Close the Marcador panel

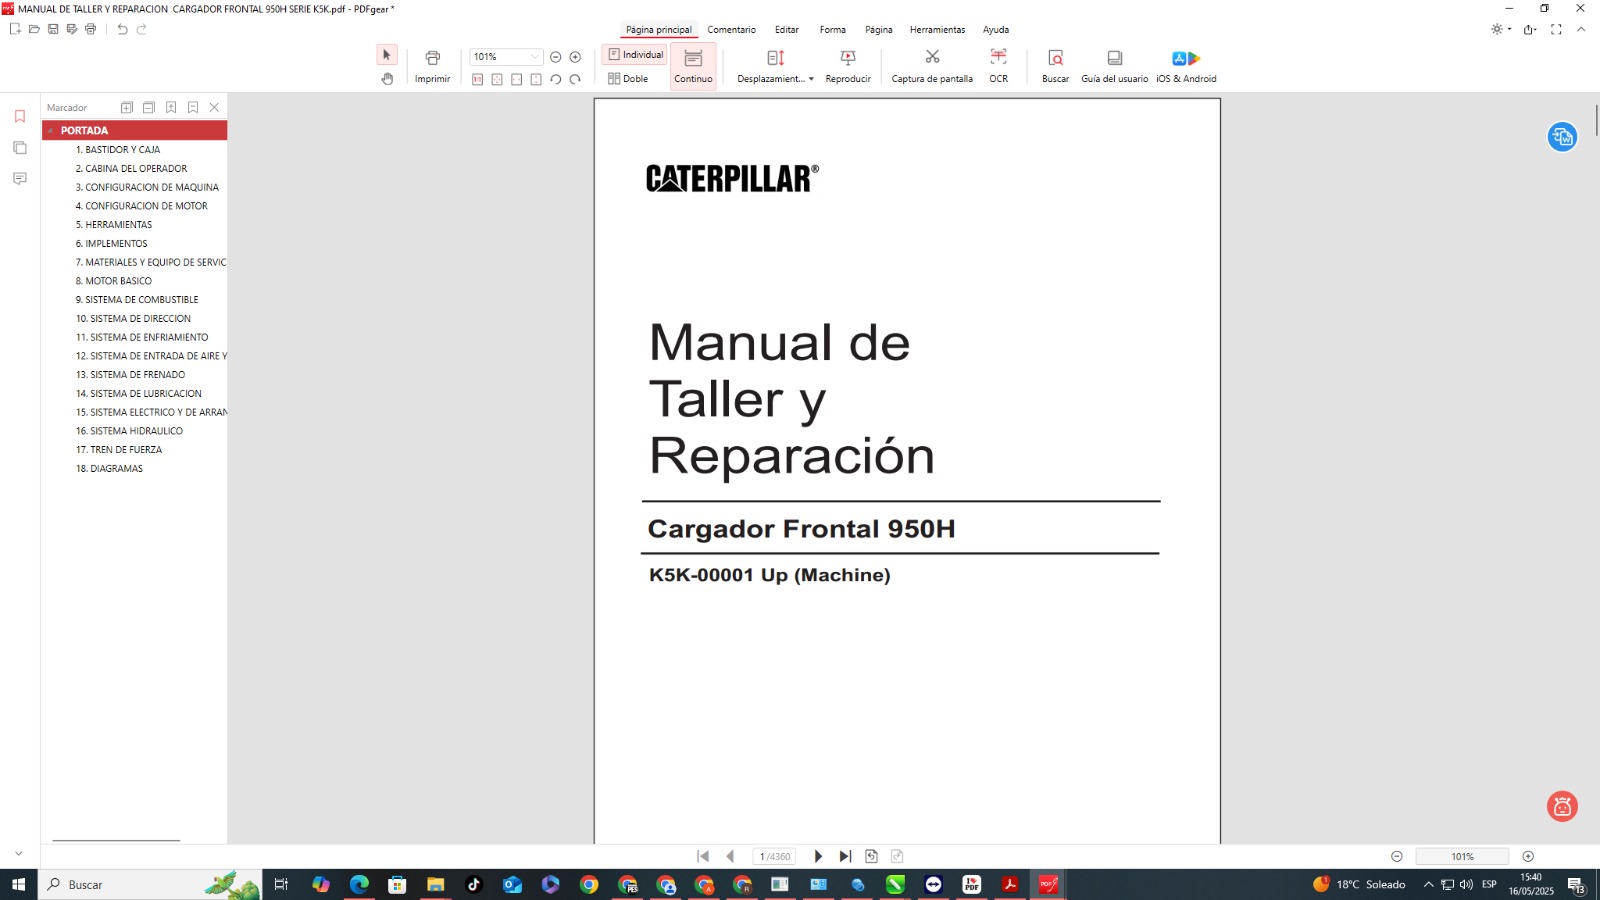click(214, 107)
